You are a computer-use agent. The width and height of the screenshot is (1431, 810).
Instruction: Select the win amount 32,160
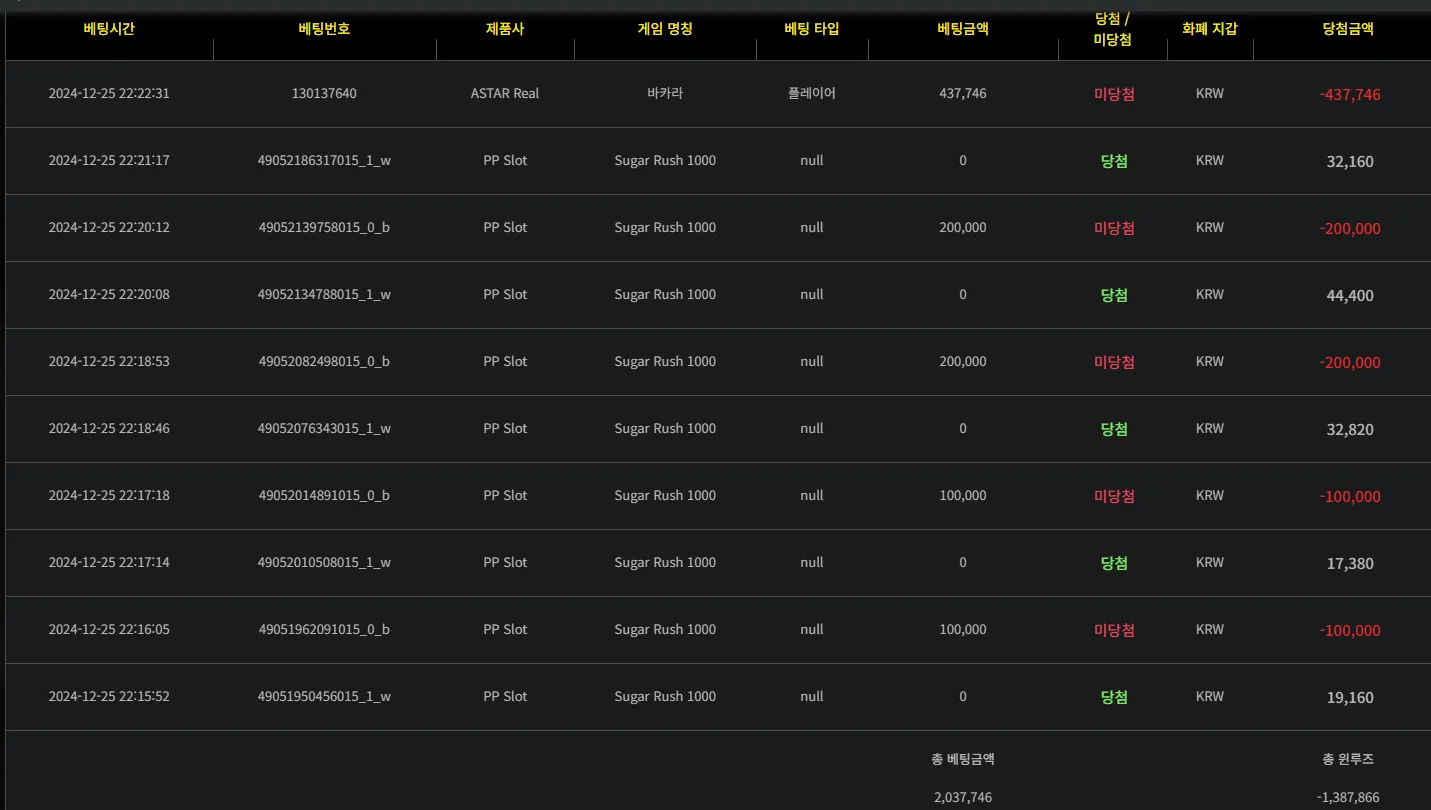1350,161
